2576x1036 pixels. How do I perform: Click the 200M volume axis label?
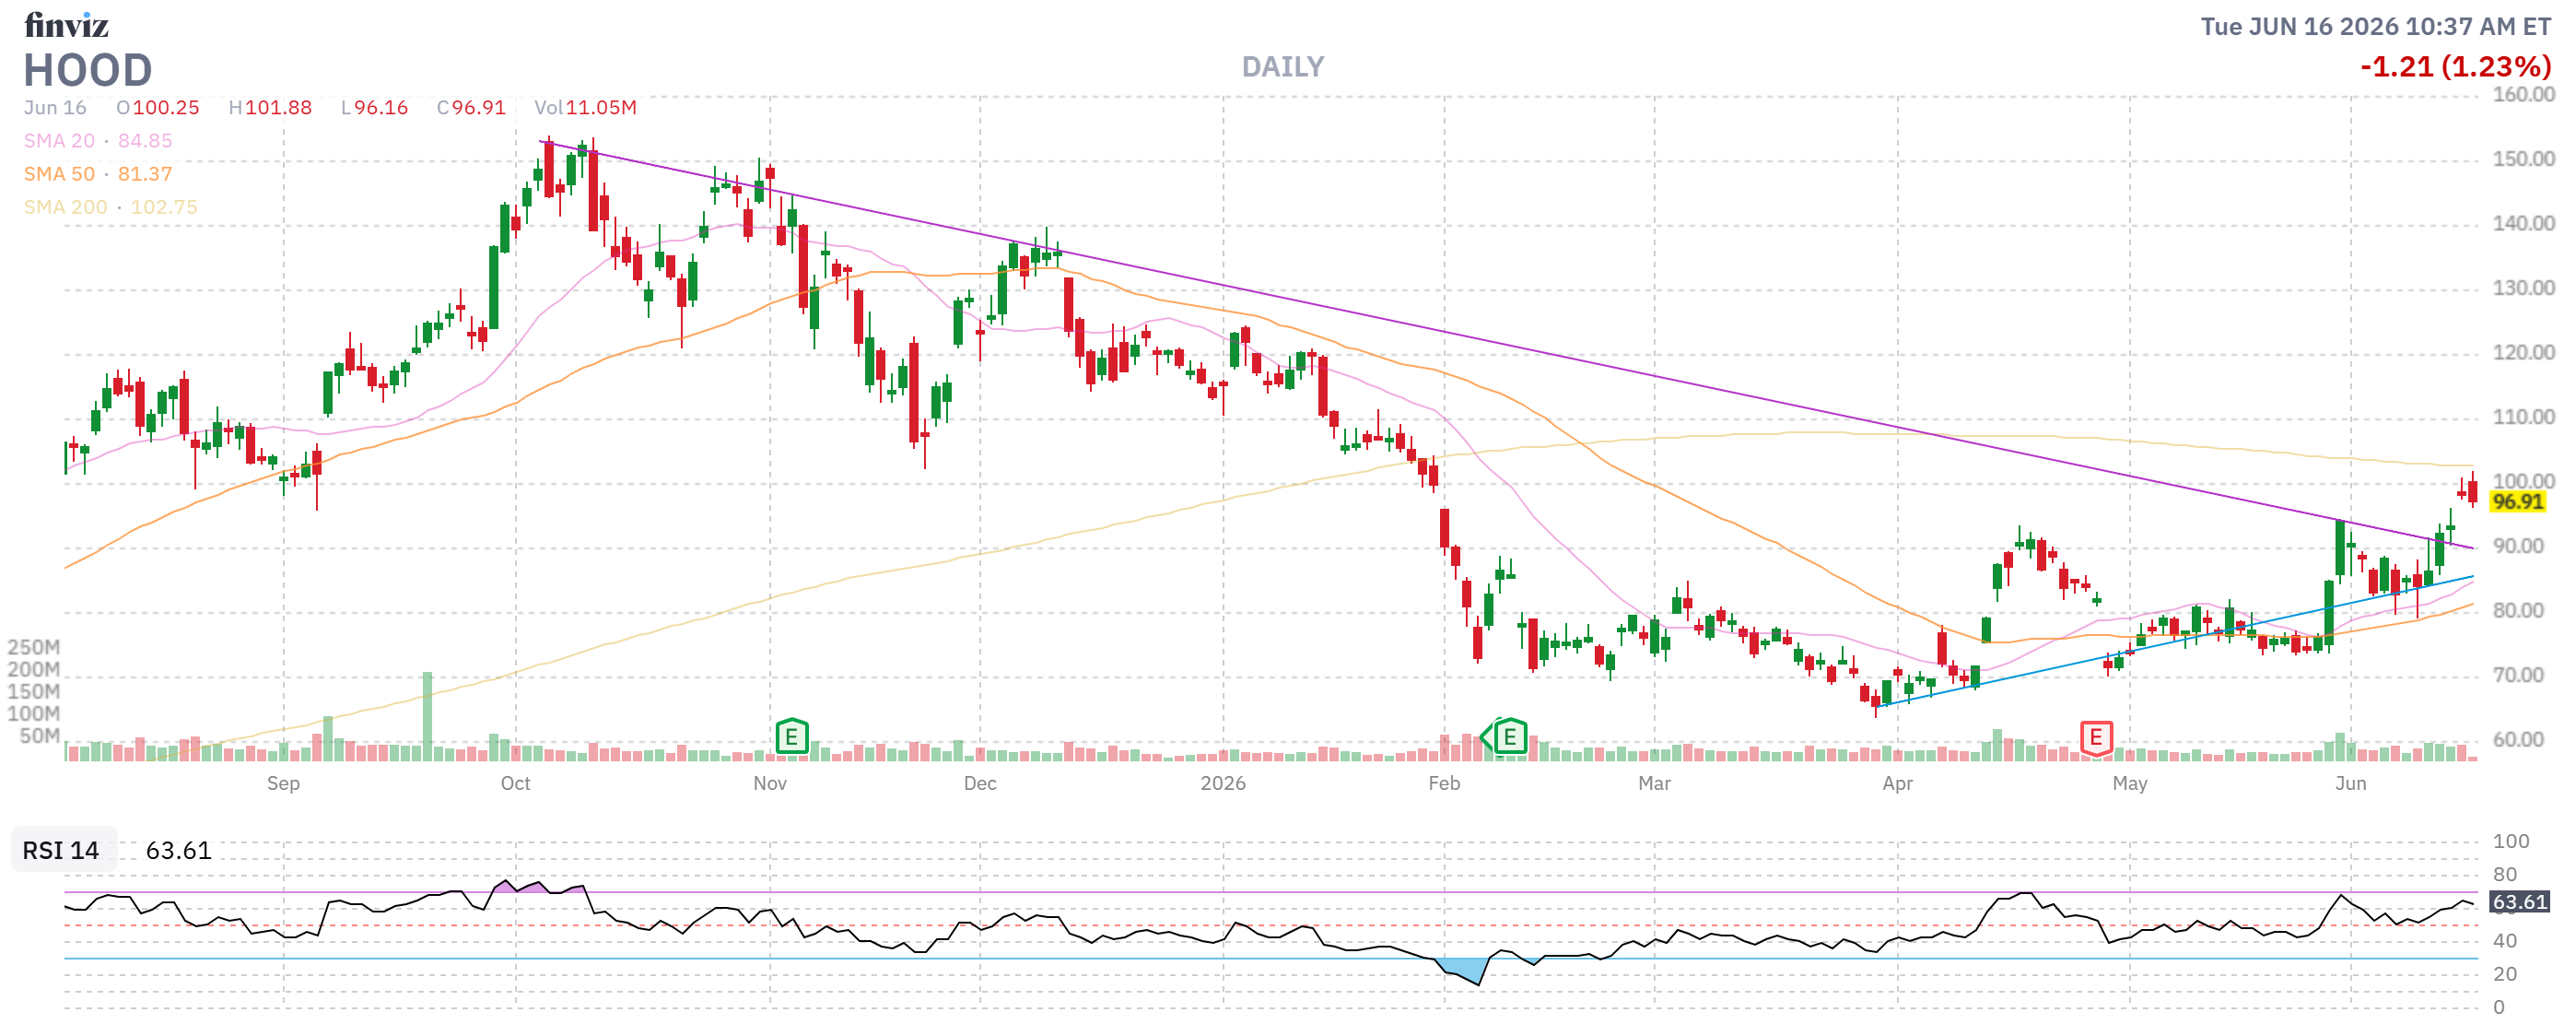(34, 670)
